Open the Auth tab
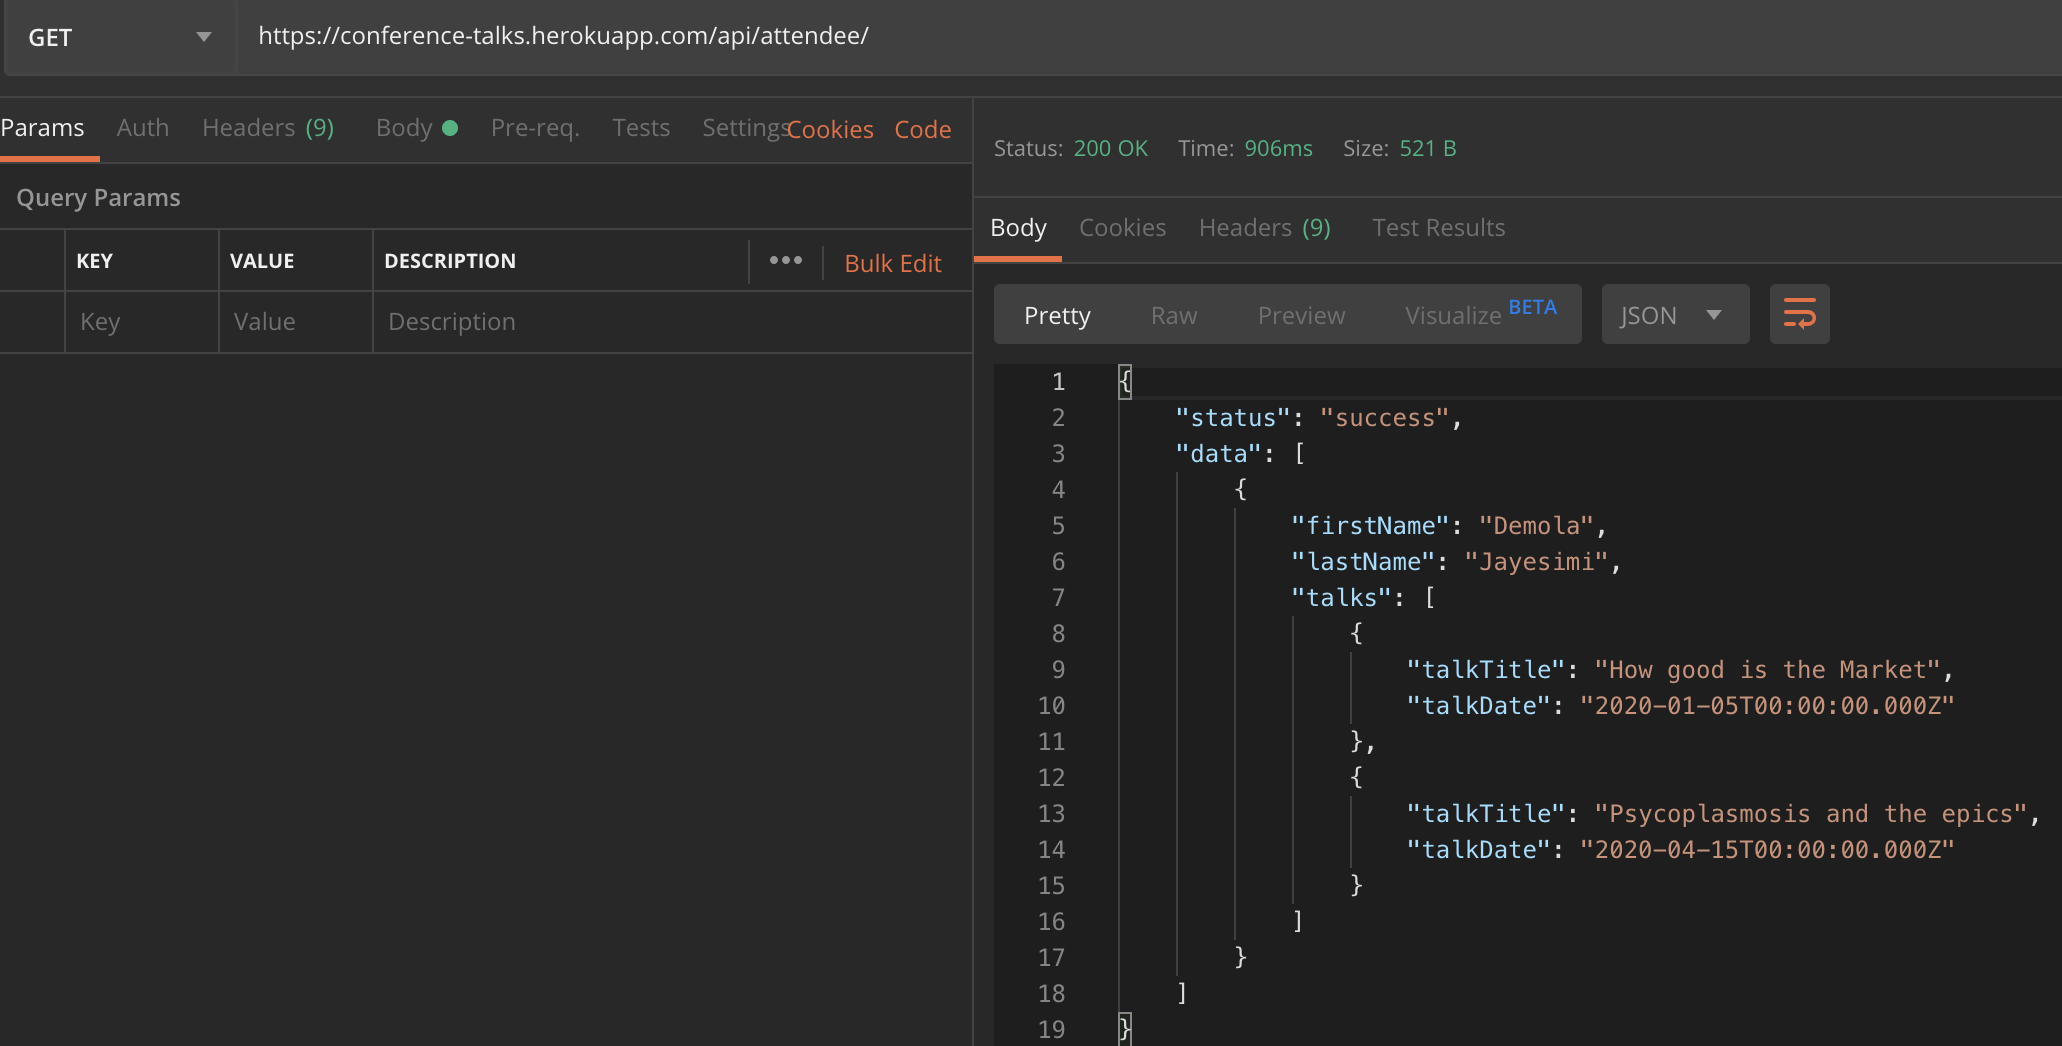The image size is (2062, 1046). pyautogui.click(x=143, y=128)
